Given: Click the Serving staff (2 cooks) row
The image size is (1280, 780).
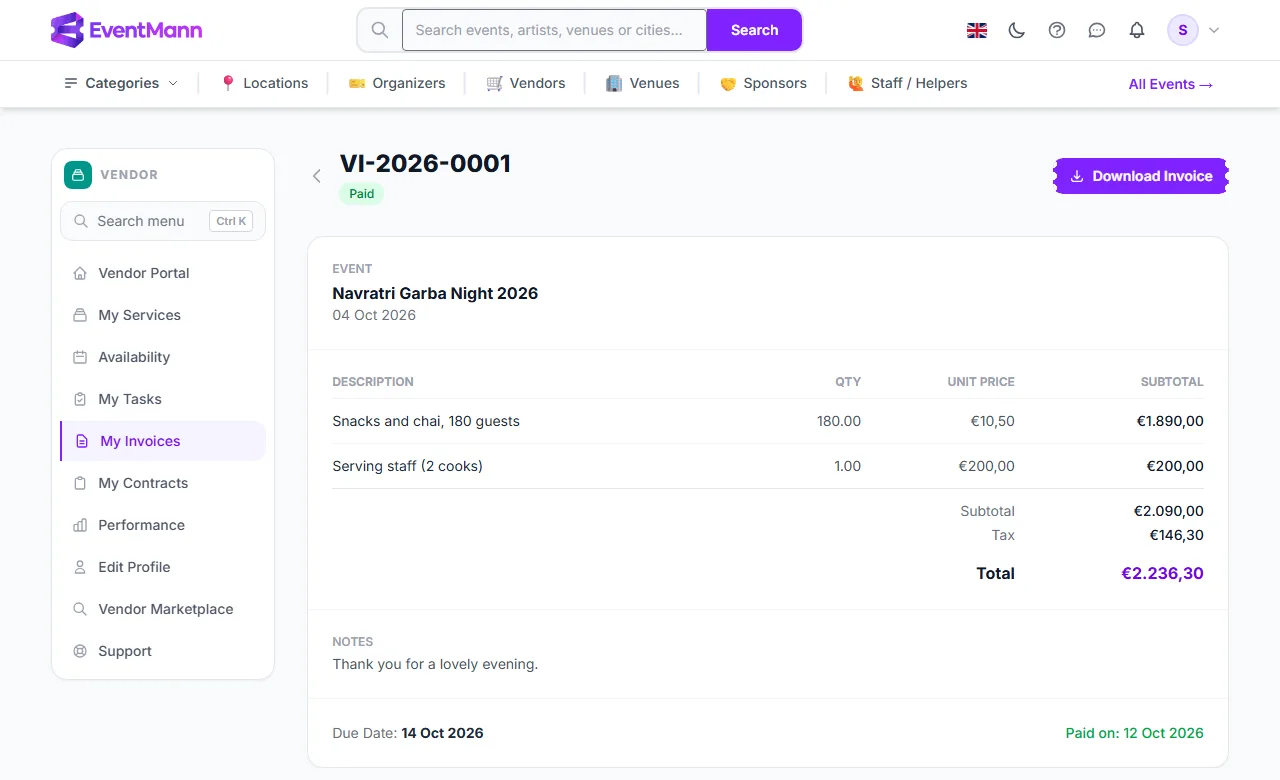Looking at the screenshot, I should (768, 466).
